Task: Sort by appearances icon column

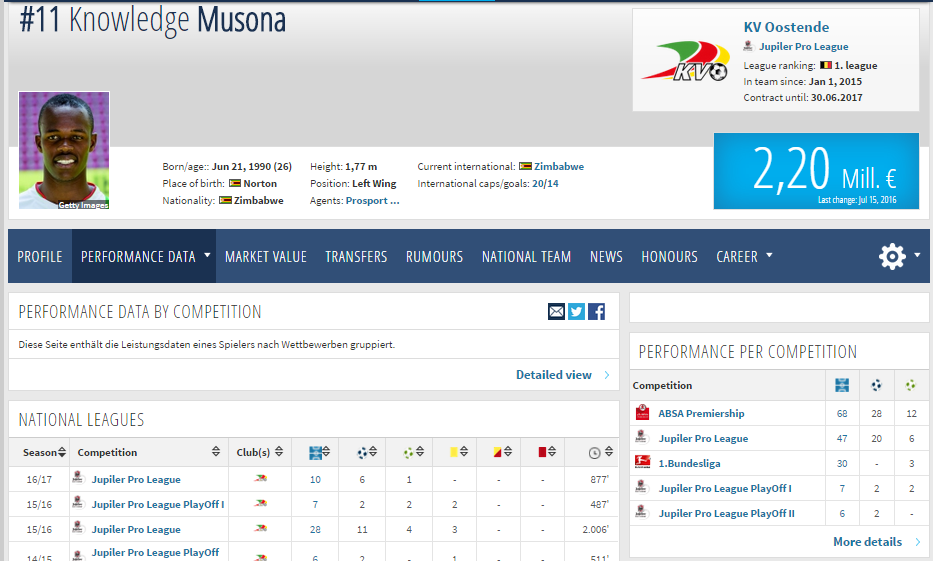Action: coord(320,453)
